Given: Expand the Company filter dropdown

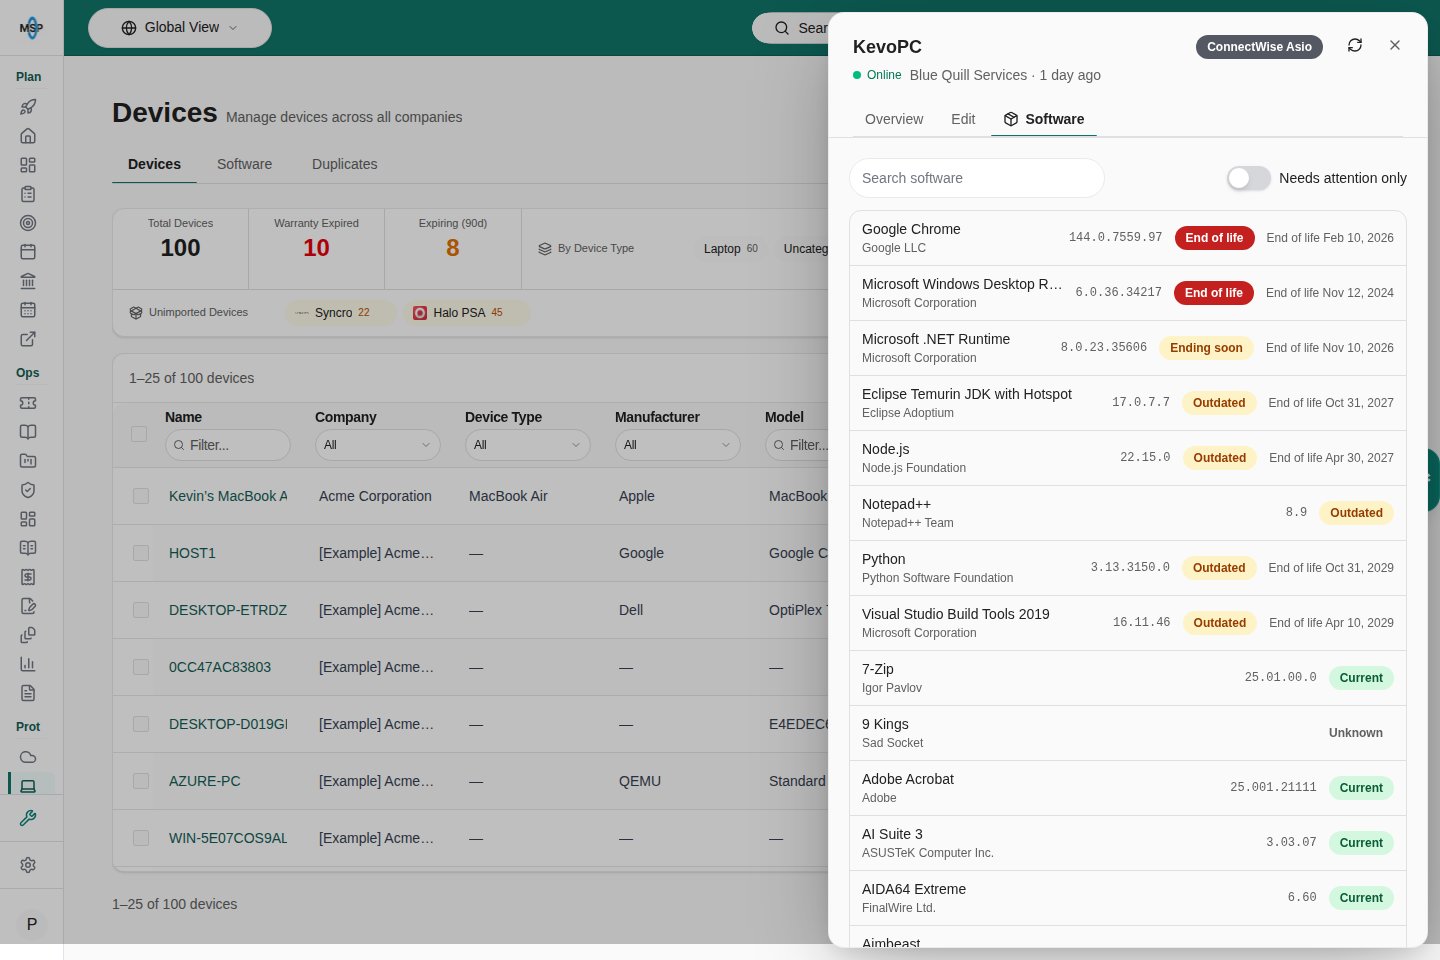Looking at the screenshot, I should (x=378, y=445).
